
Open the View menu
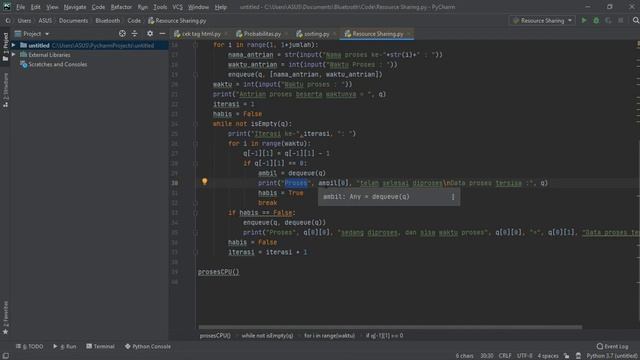(52, 7)
